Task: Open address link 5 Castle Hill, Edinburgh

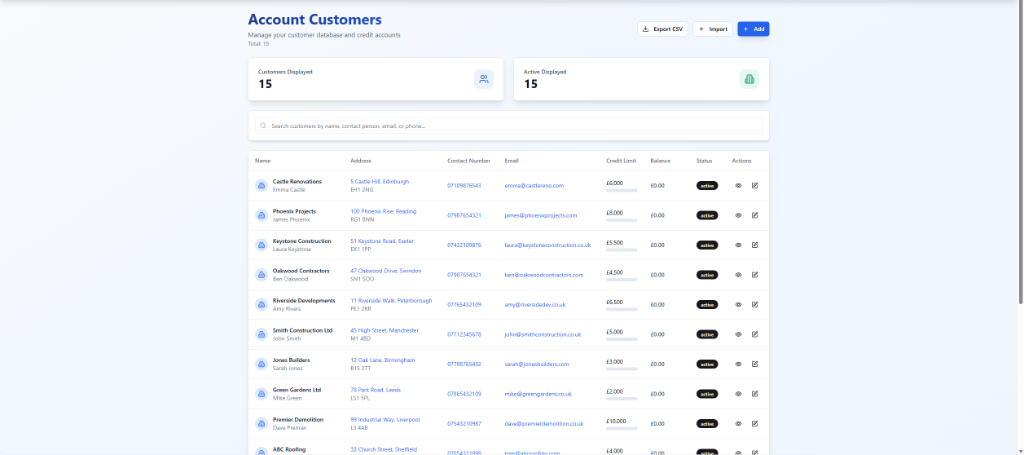Action: point(379,181)
